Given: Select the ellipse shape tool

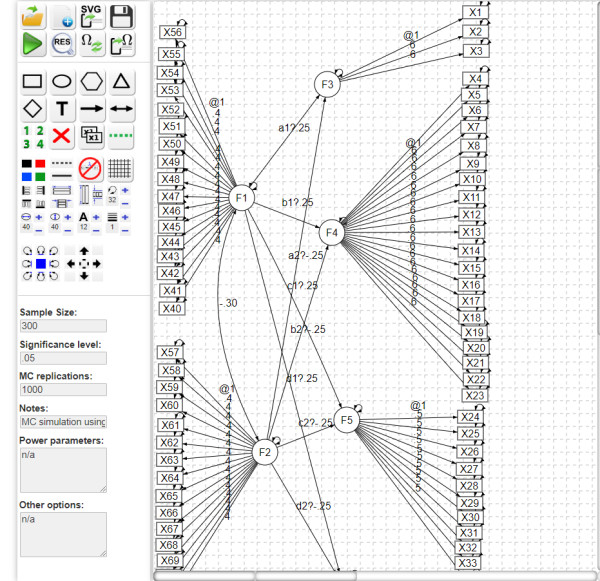Looking at the screenshot, I should click(62, 81).
